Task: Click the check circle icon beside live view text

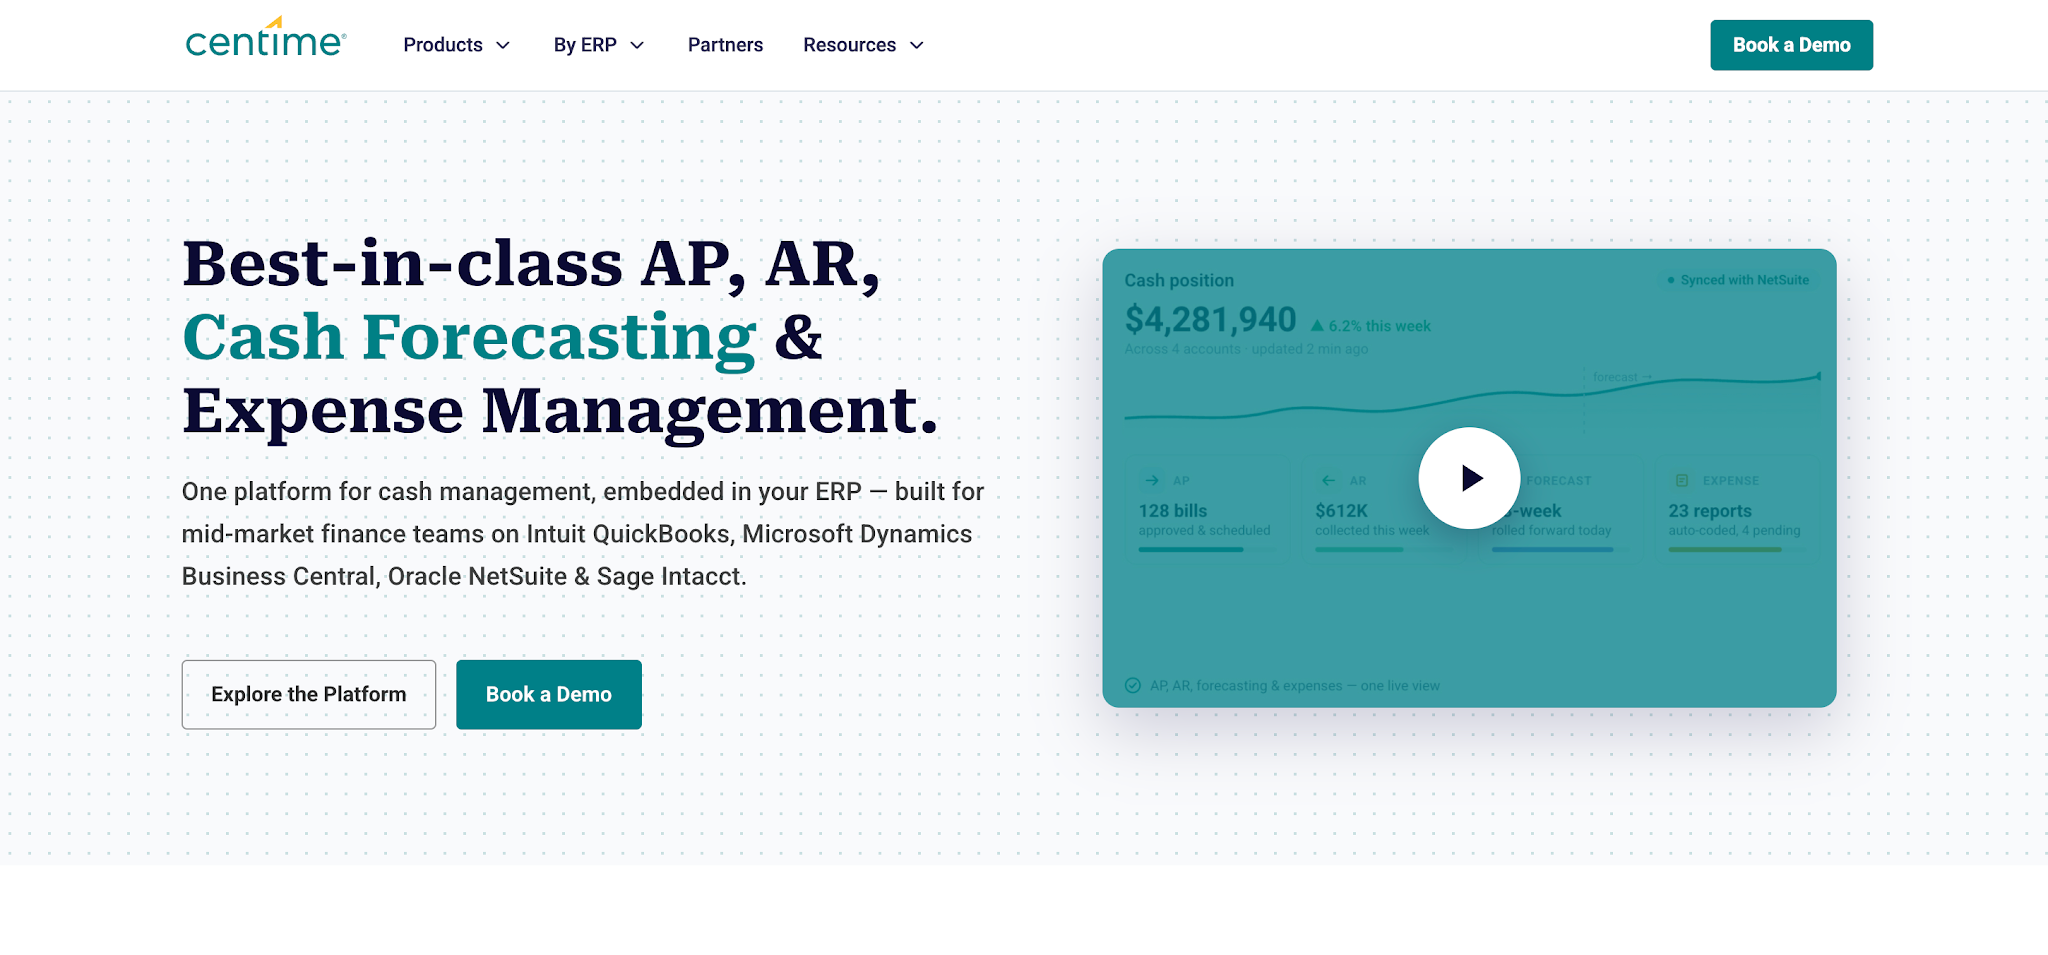Action: tap(1133, 685)
